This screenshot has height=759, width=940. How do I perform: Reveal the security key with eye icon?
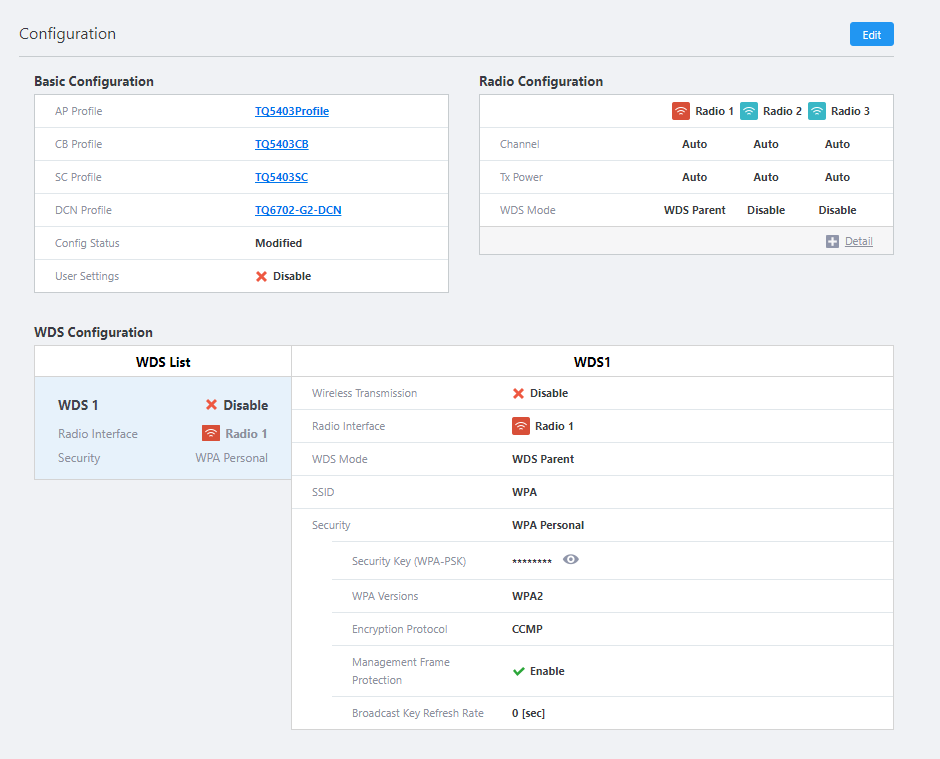pyautogui.click(x=571, y=560)
